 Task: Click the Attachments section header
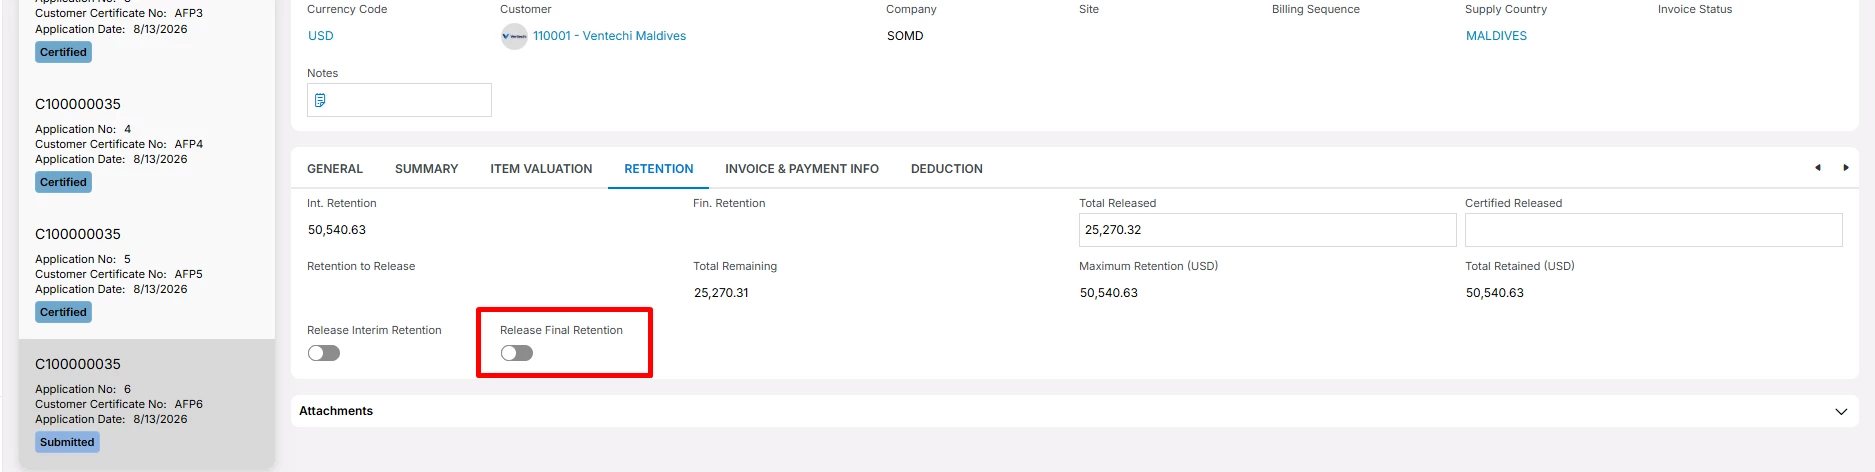click(1074, 411)
